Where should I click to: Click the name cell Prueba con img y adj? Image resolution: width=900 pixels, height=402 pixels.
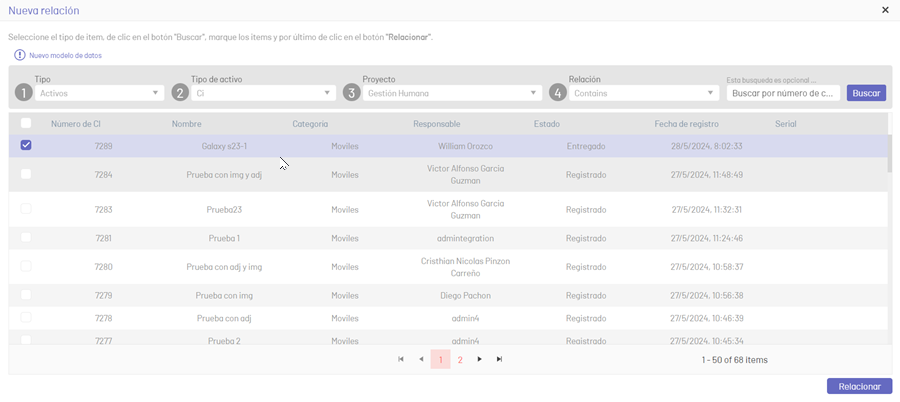[224, 175]
